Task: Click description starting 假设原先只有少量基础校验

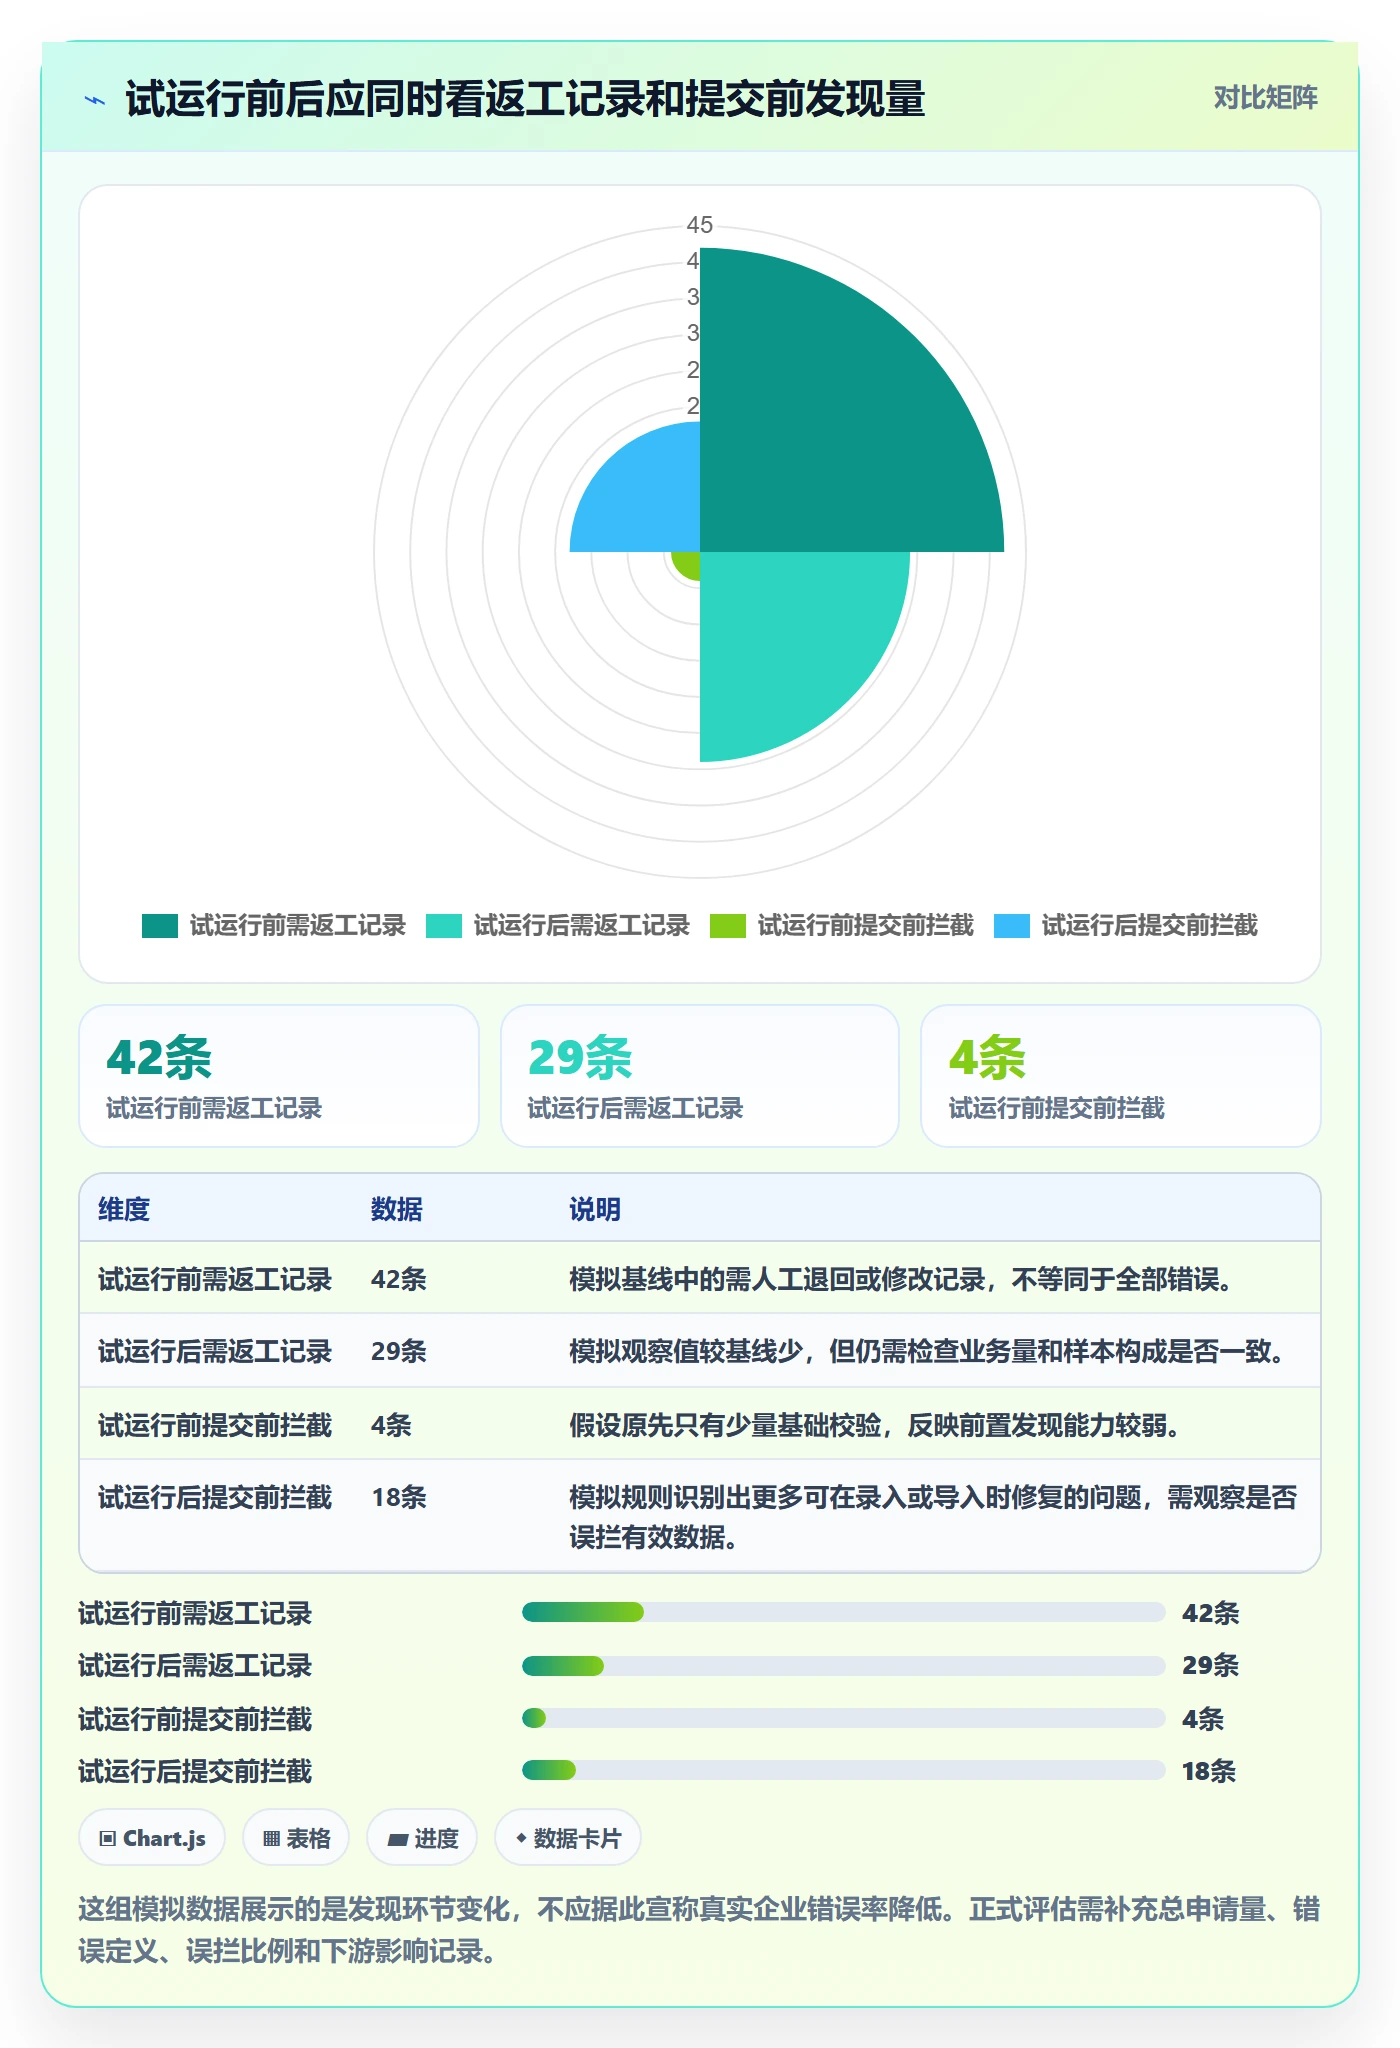Action: point(876,1425)
